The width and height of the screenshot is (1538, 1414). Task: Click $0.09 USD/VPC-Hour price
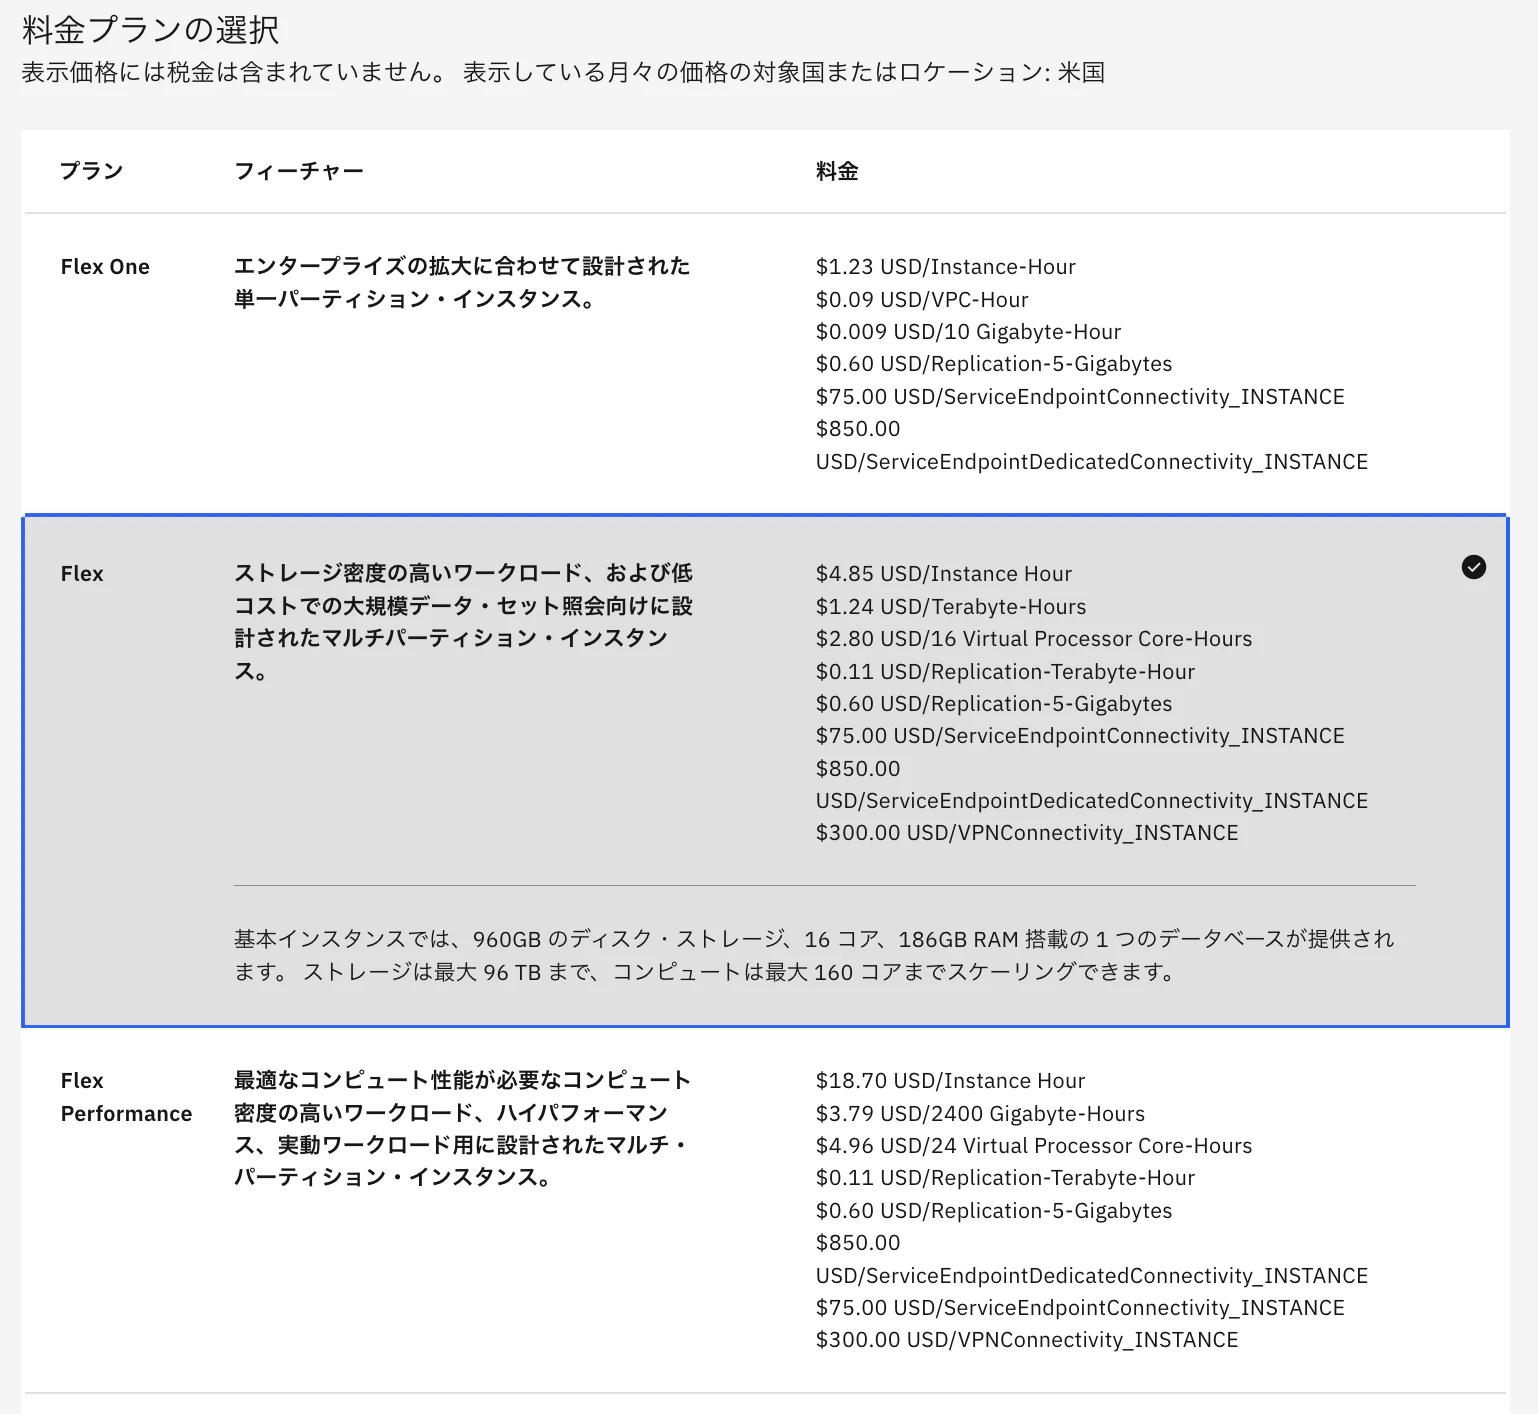[922, 300]
